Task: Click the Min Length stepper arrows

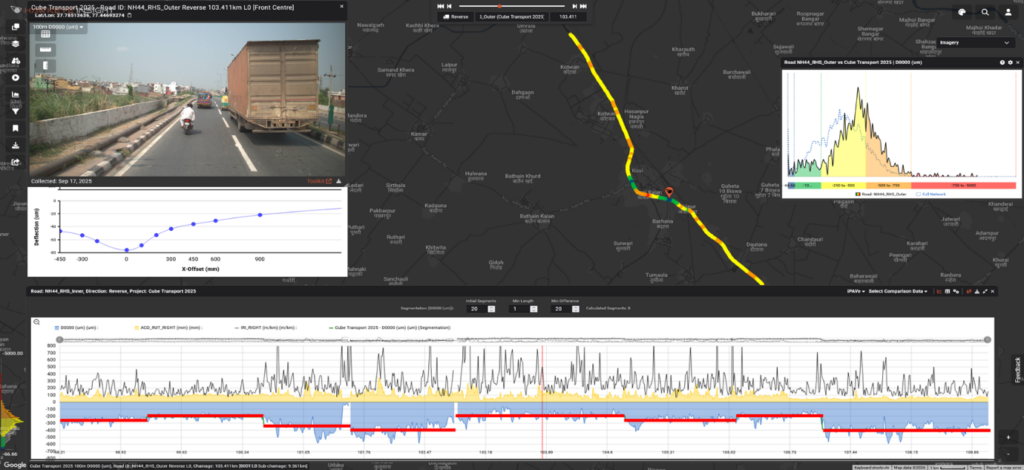Action: tap(533, 308)
